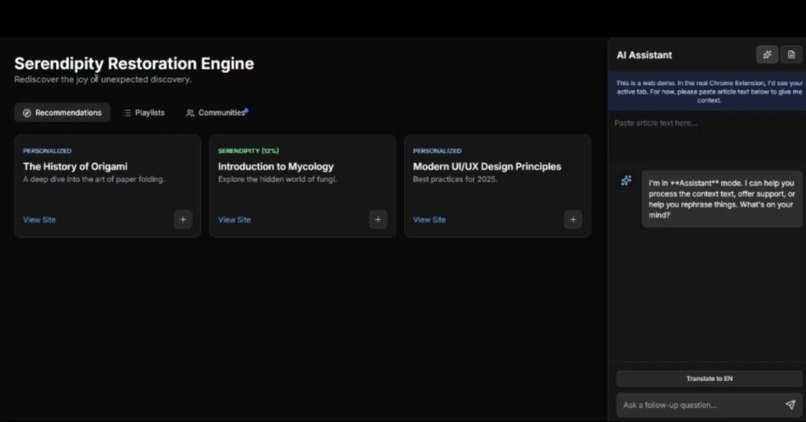Click the Serendipity Restoration Engine heading

[134, 63]
